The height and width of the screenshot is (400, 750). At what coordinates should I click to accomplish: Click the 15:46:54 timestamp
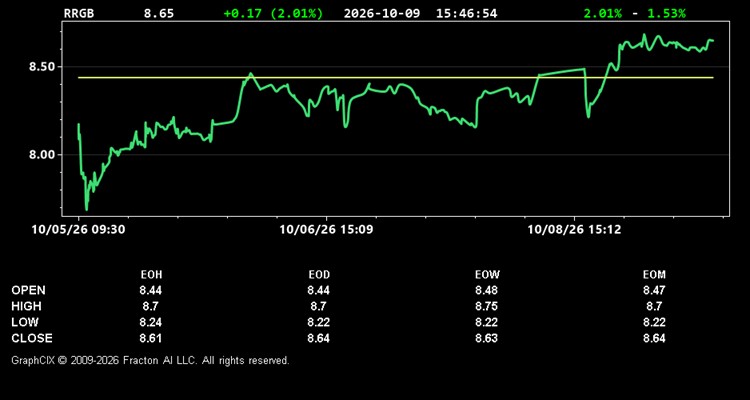tap(466, 13)
